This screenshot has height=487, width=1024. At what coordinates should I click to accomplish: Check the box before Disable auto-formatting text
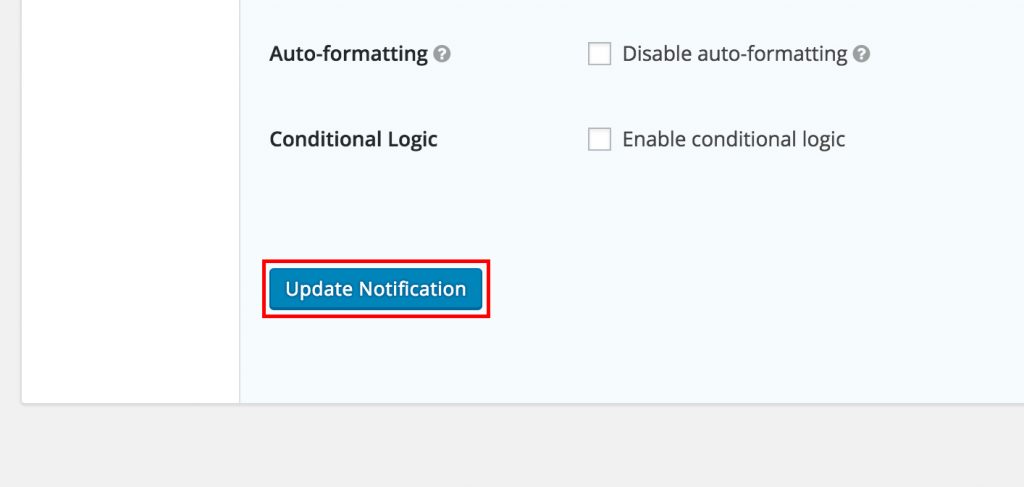tap(600, 54)
